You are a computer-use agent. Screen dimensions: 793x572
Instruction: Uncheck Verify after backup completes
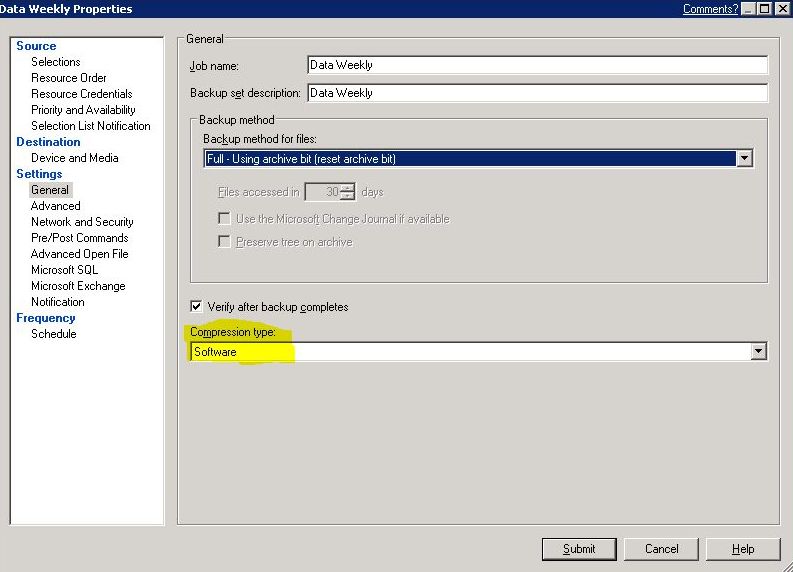(196, 306)
